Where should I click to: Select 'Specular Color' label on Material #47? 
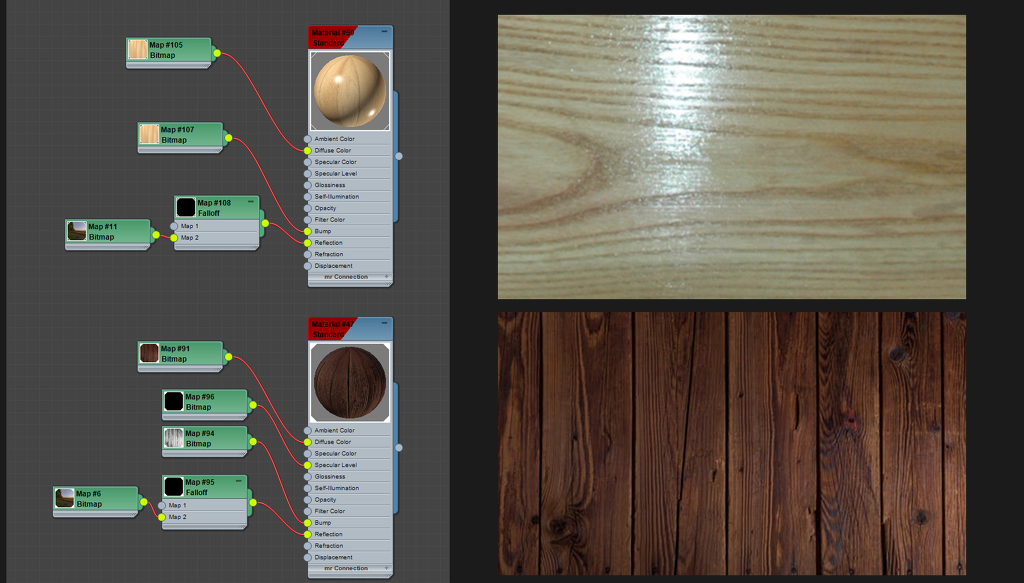(x=336, y=454)
